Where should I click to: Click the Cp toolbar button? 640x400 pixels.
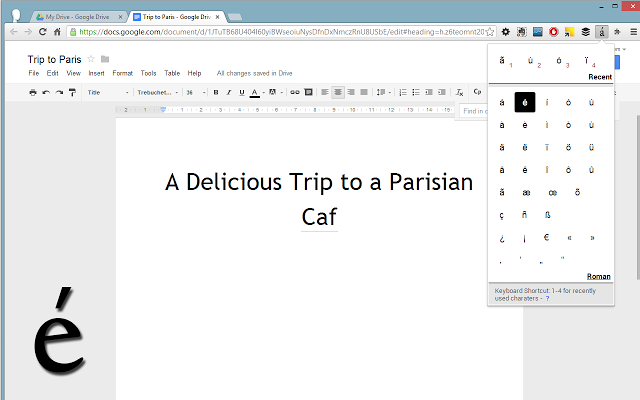tap(477, 92)
